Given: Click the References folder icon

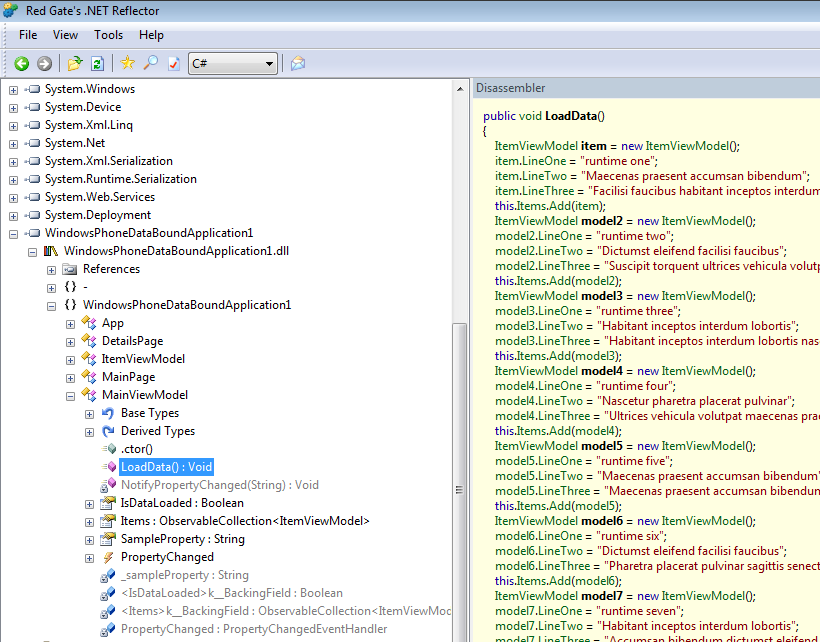Looking at the screenshot, I should click(70, 269).
